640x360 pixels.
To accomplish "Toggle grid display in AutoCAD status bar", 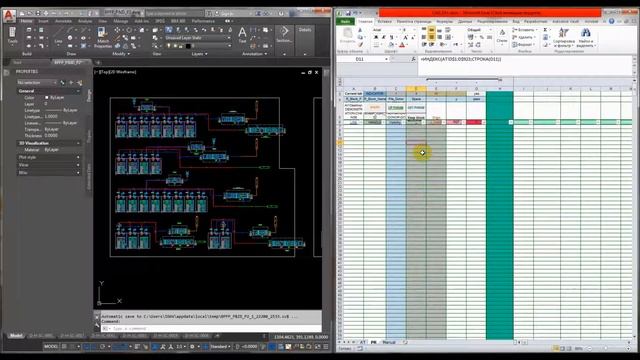I will (64, 347).
